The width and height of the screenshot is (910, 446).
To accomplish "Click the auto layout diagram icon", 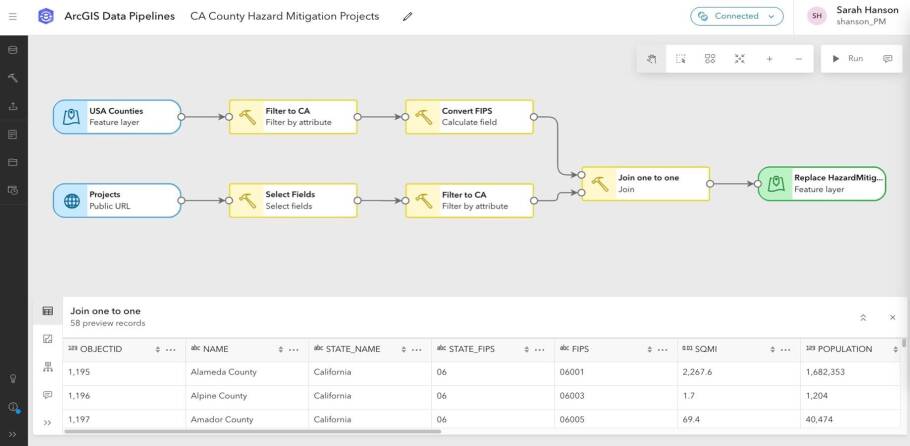I will [710, 59].
